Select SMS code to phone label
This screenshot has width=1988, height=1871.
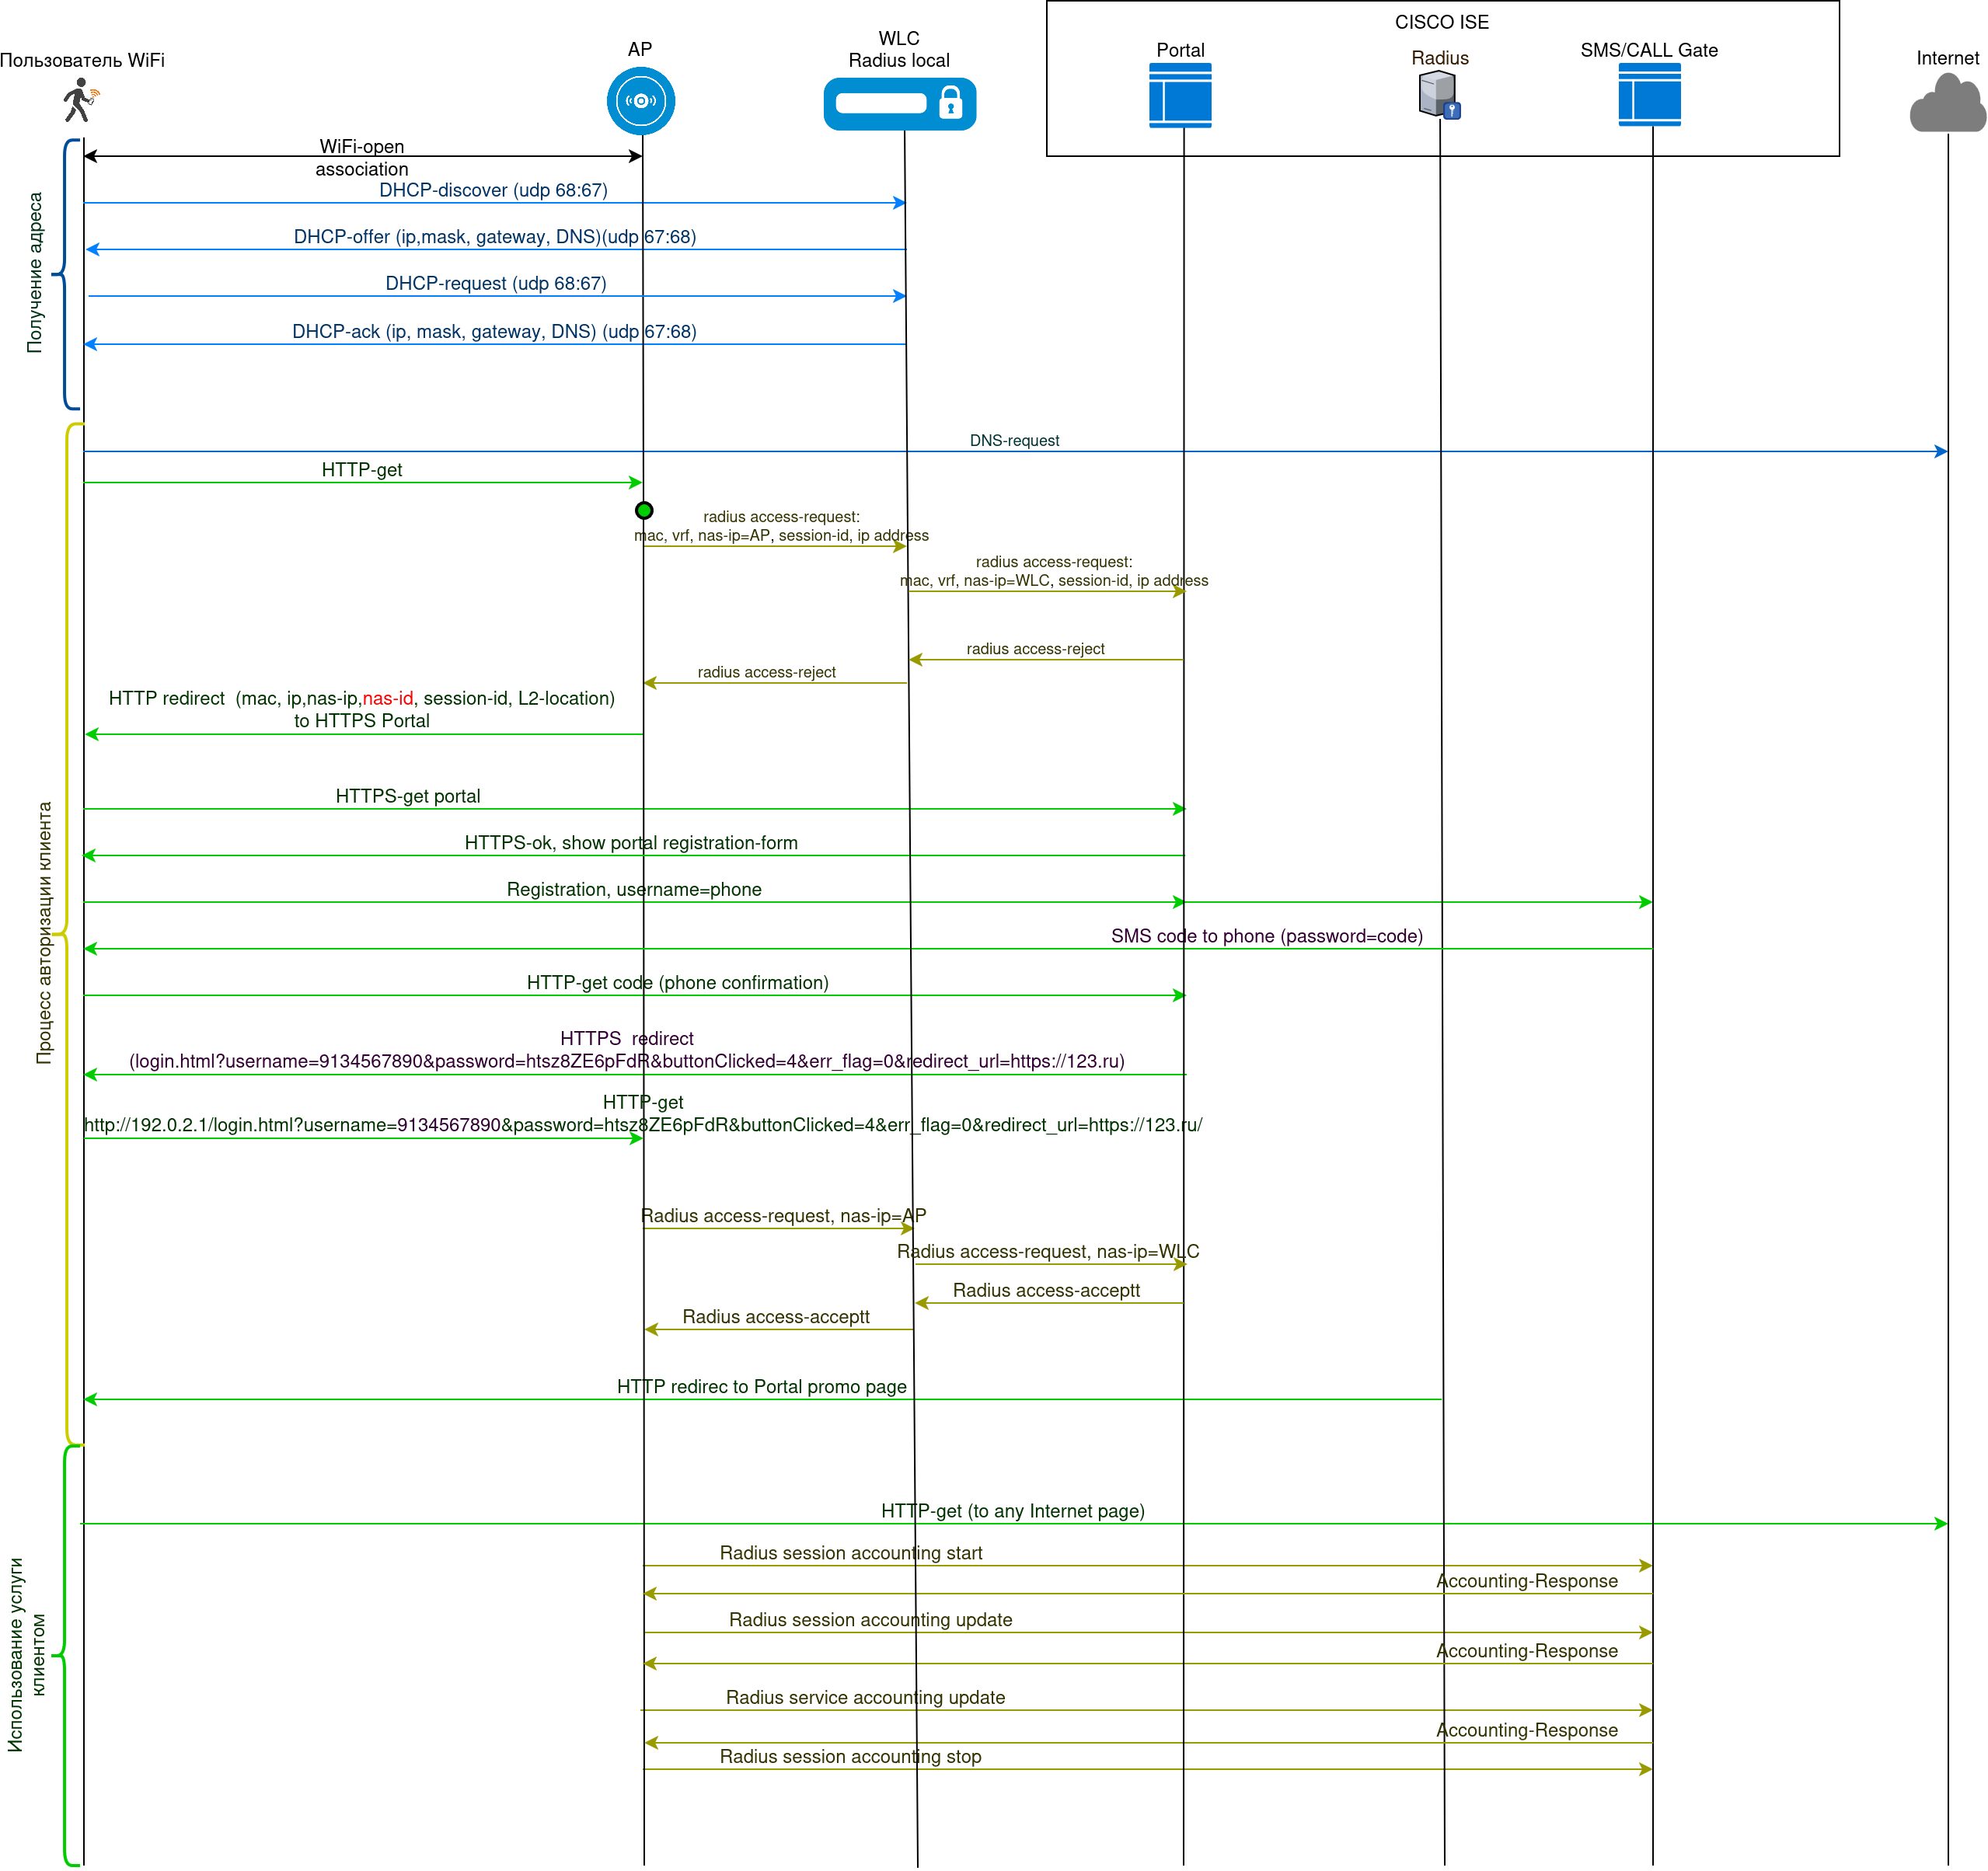[1266, 936]
